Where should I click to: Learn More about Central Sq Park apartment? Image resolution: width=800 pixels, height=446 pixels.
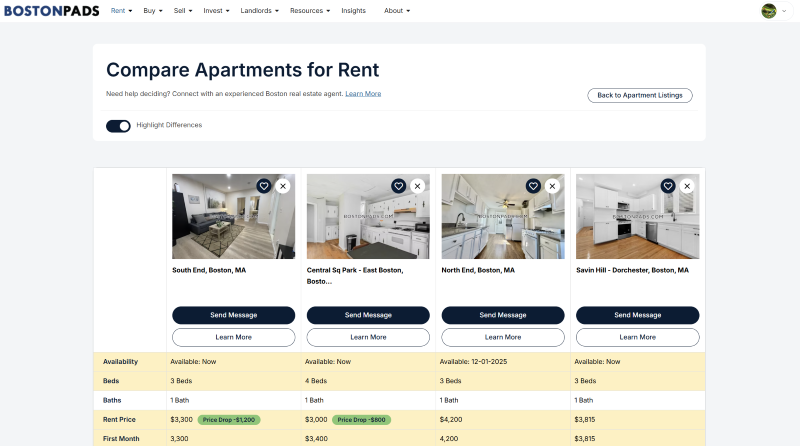(x=368, y=337)
